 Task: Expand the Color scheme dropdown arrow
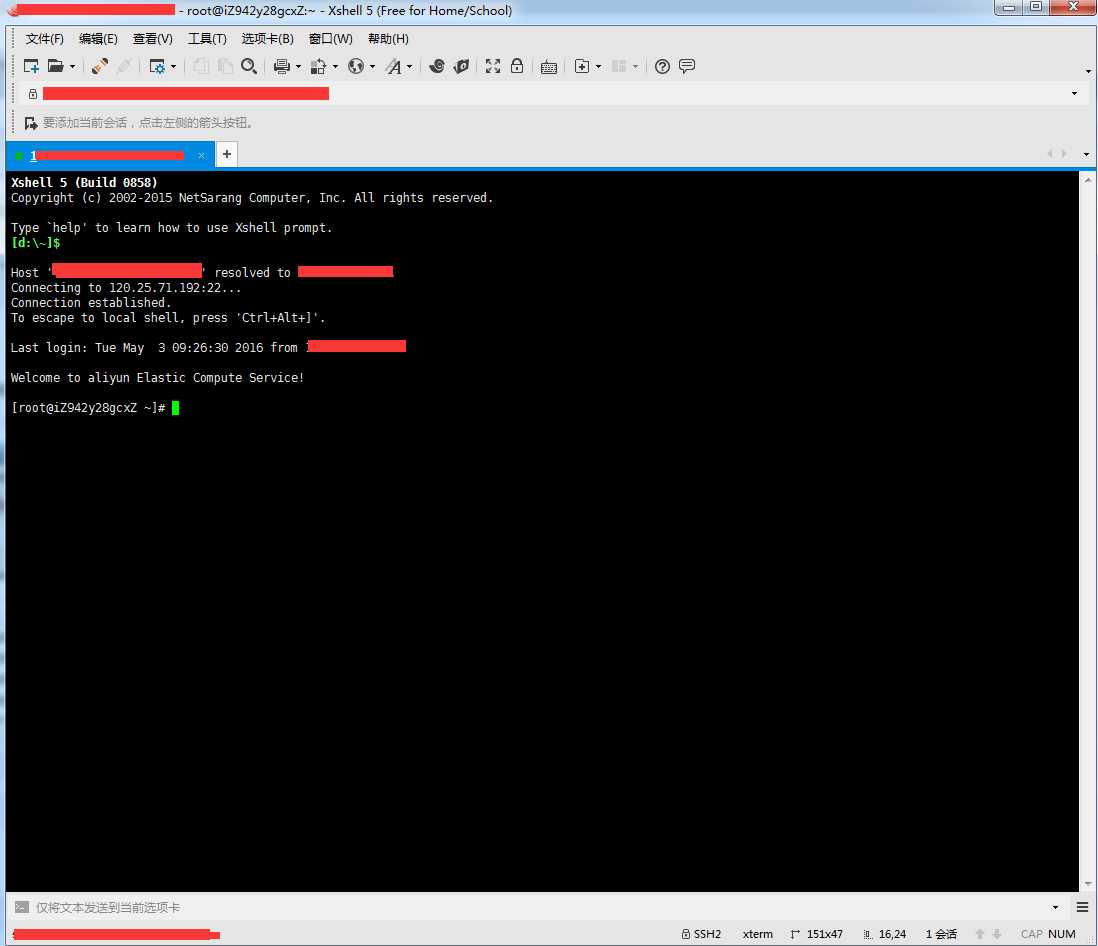(335, 67)
